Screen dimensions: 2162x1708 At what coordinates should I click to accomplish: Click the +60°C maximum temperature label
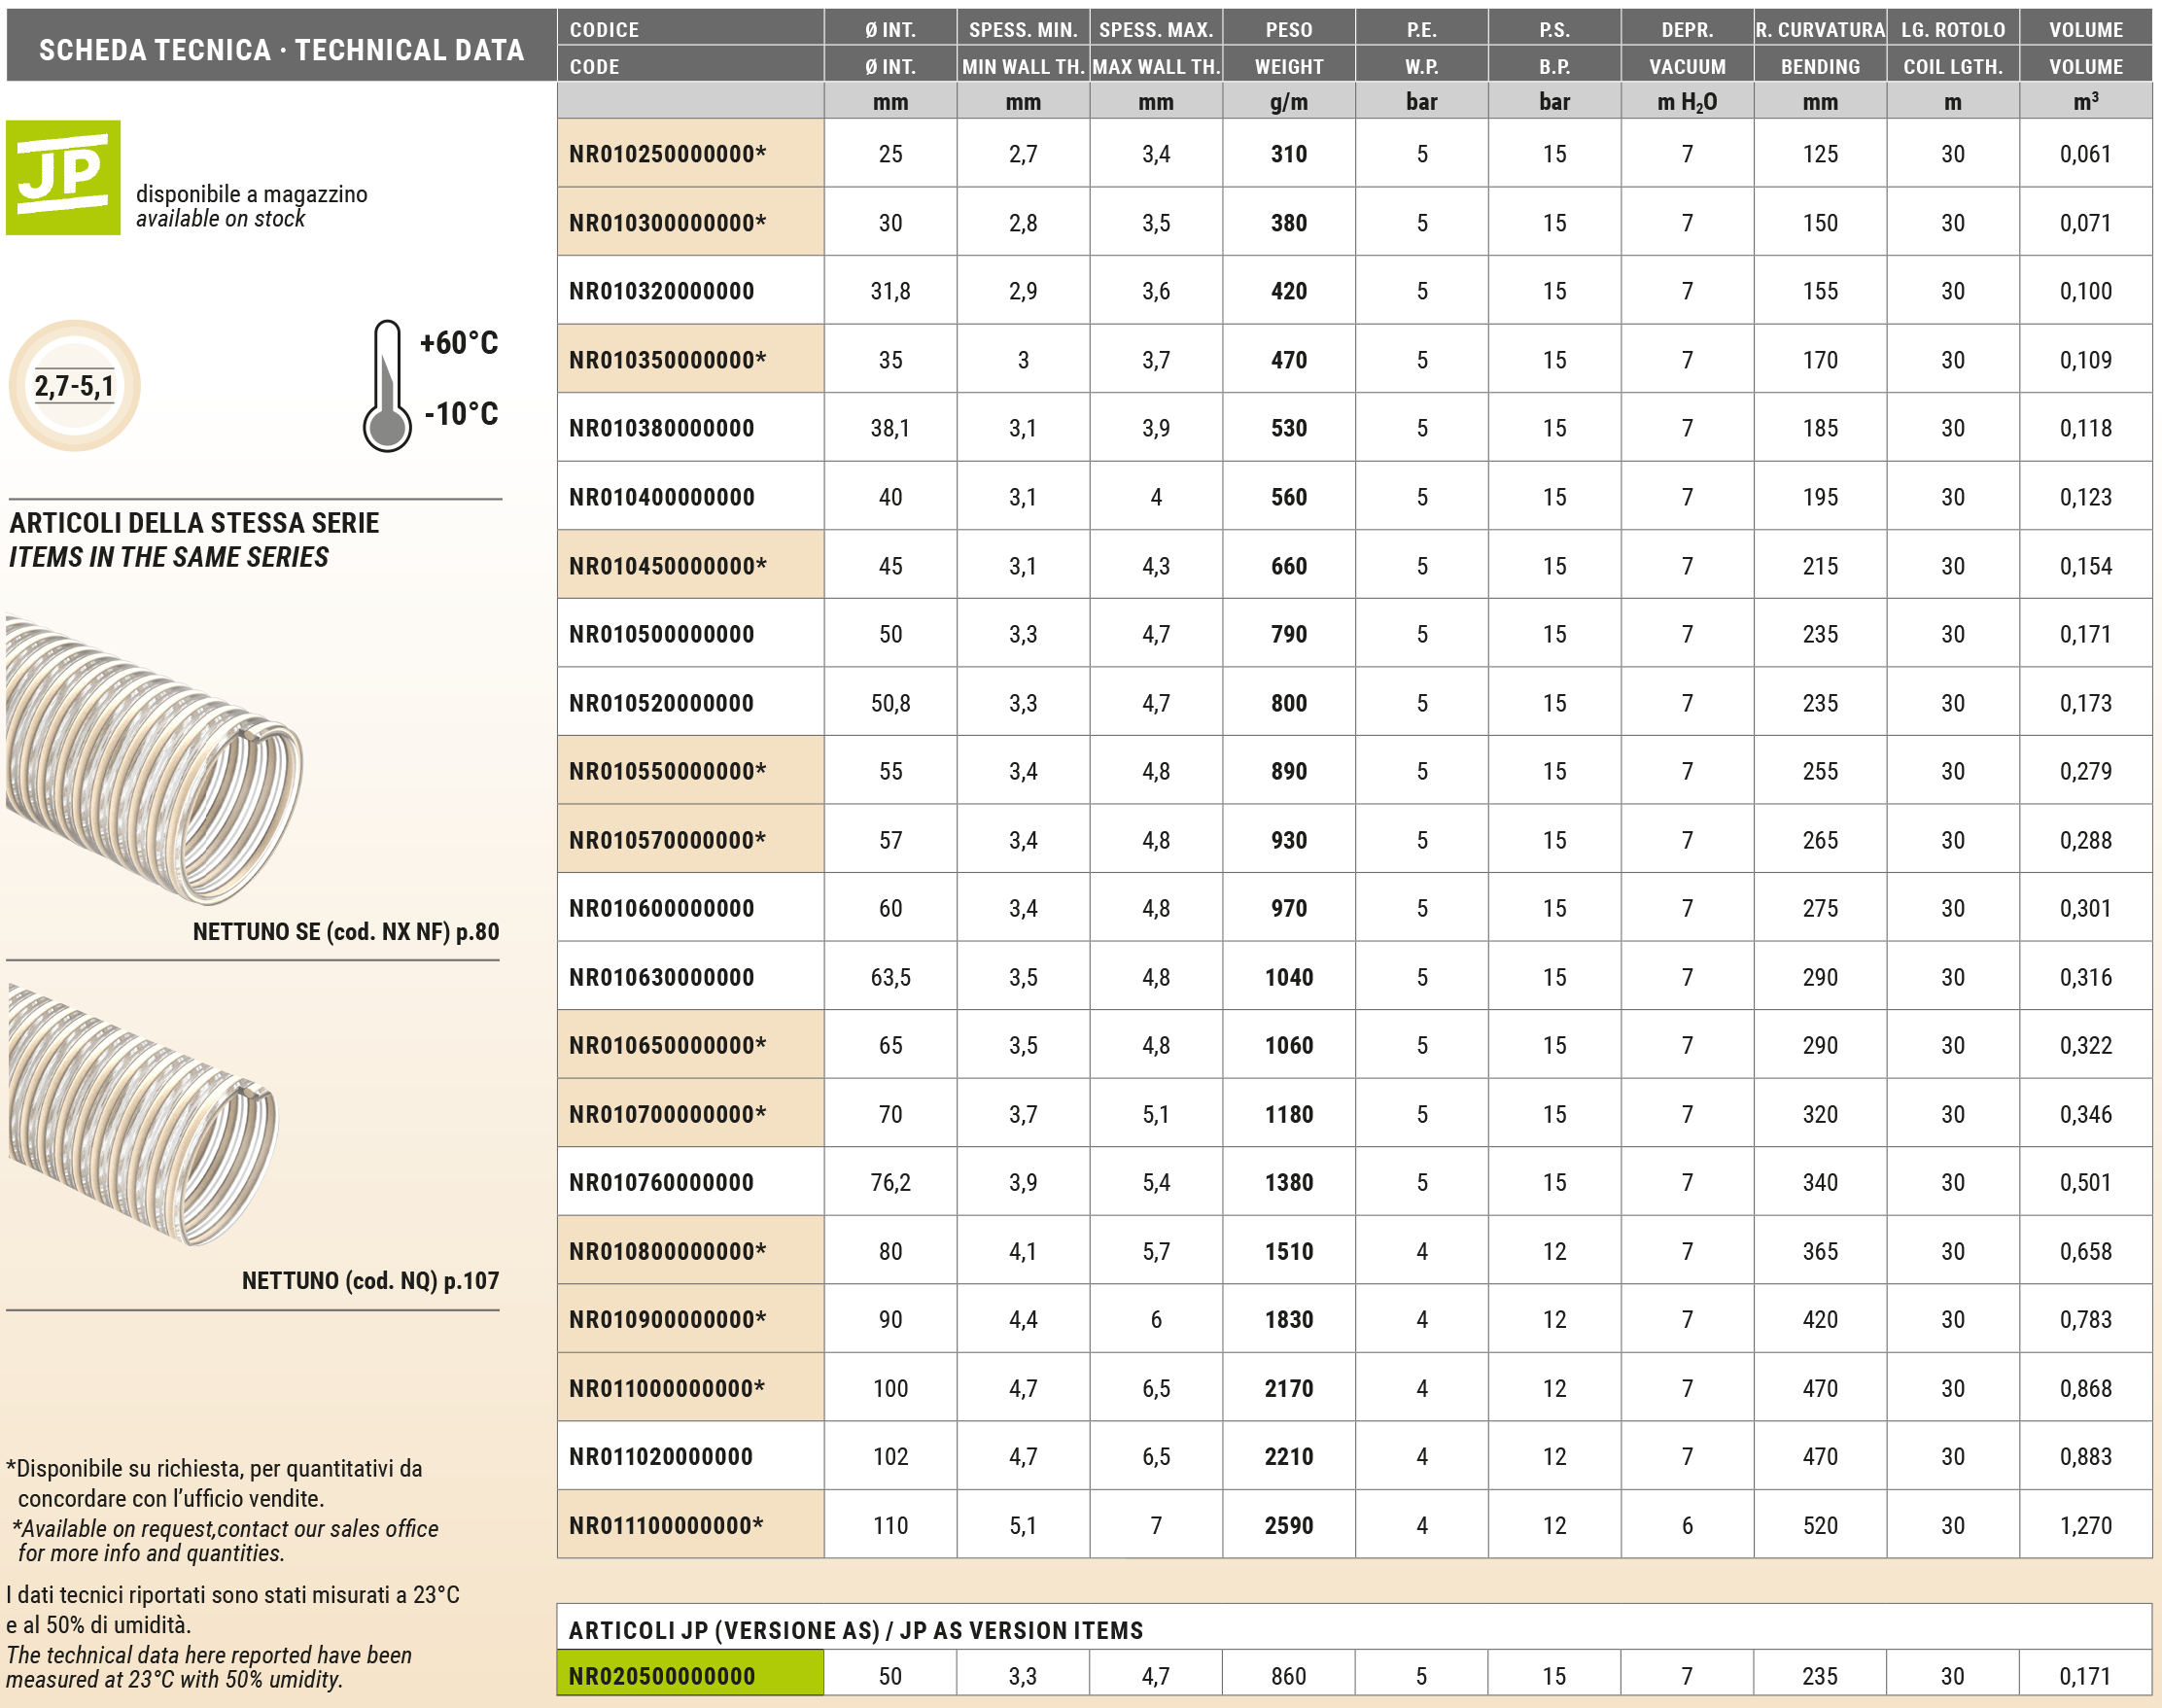click(459, 343)
